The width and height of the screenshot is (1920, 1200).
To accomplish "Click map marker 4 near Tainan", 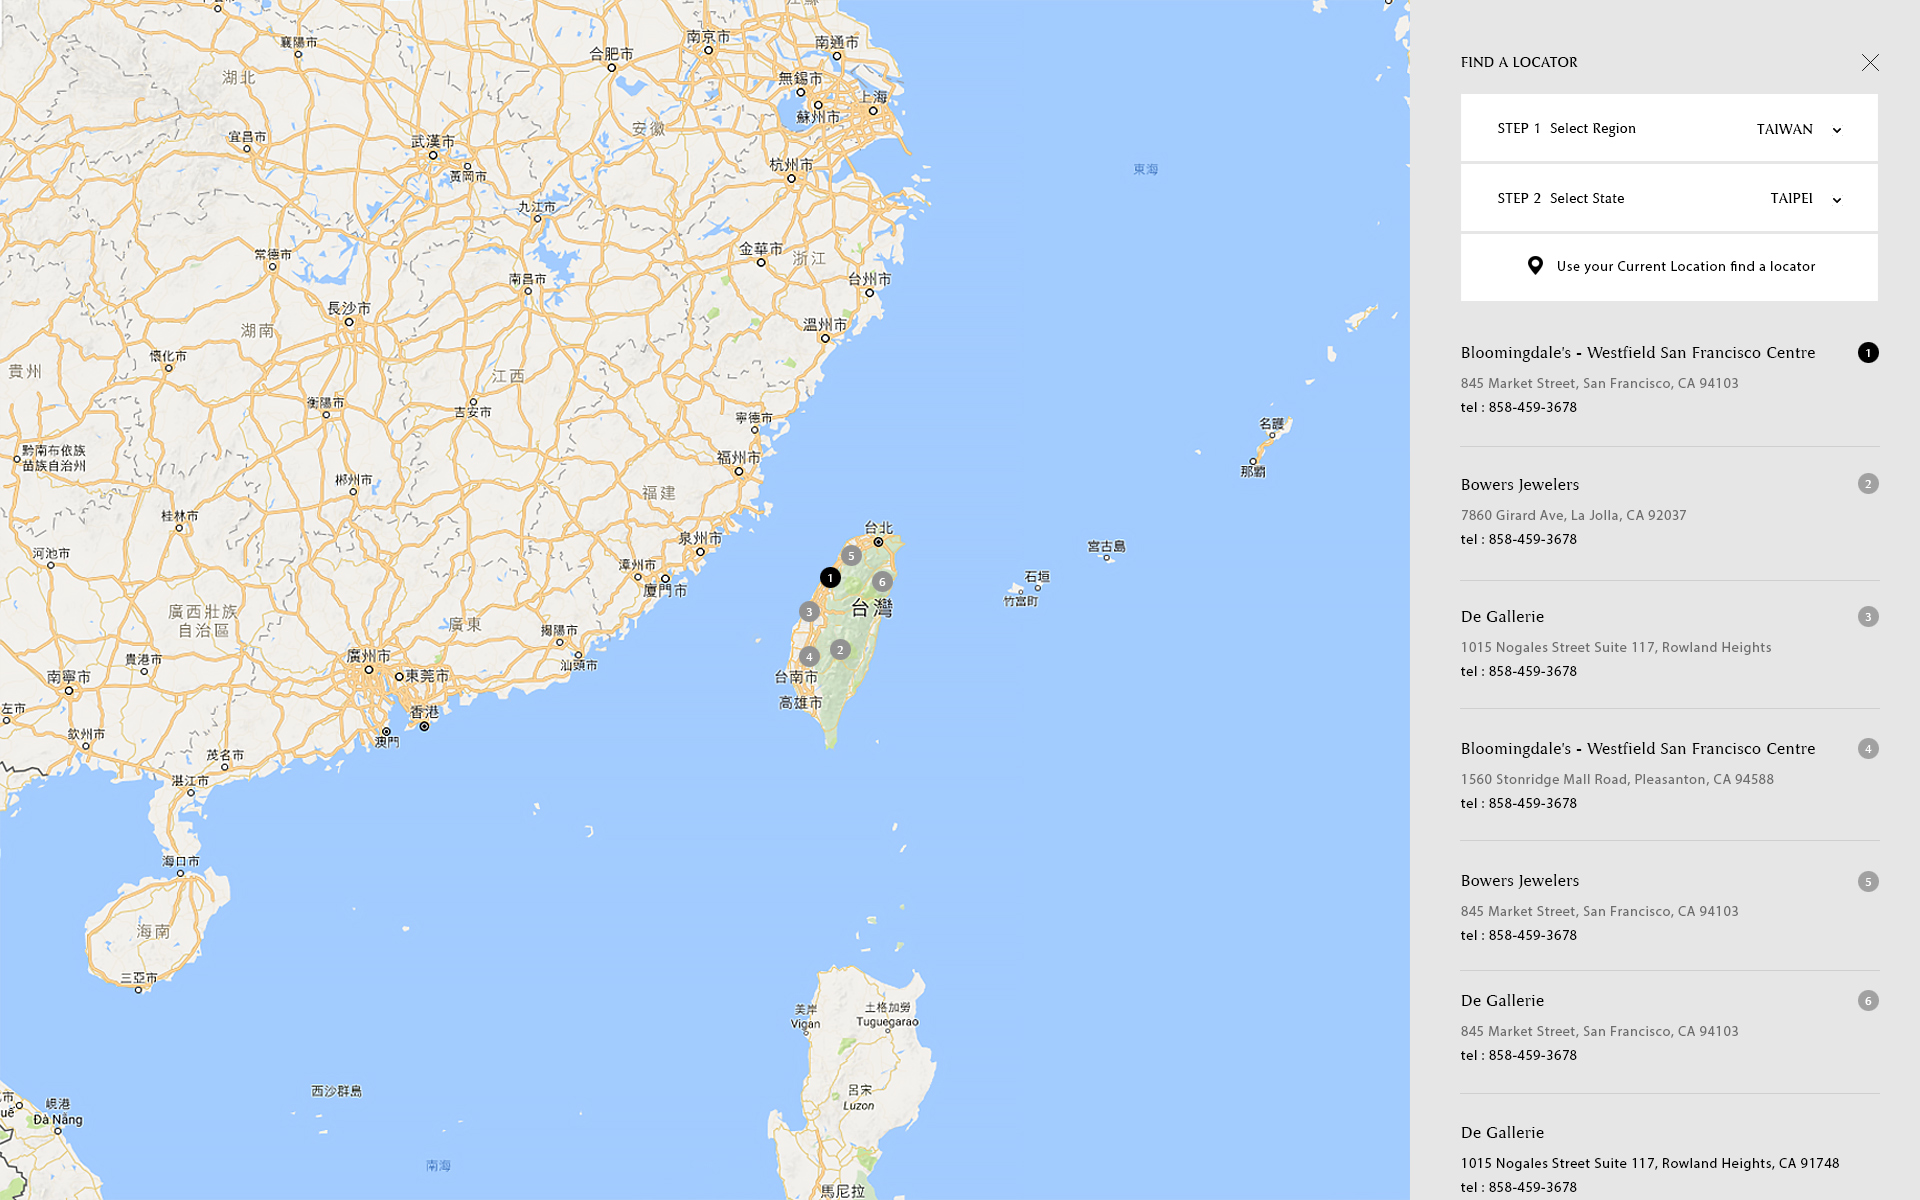I will click(x=809, y=657).
